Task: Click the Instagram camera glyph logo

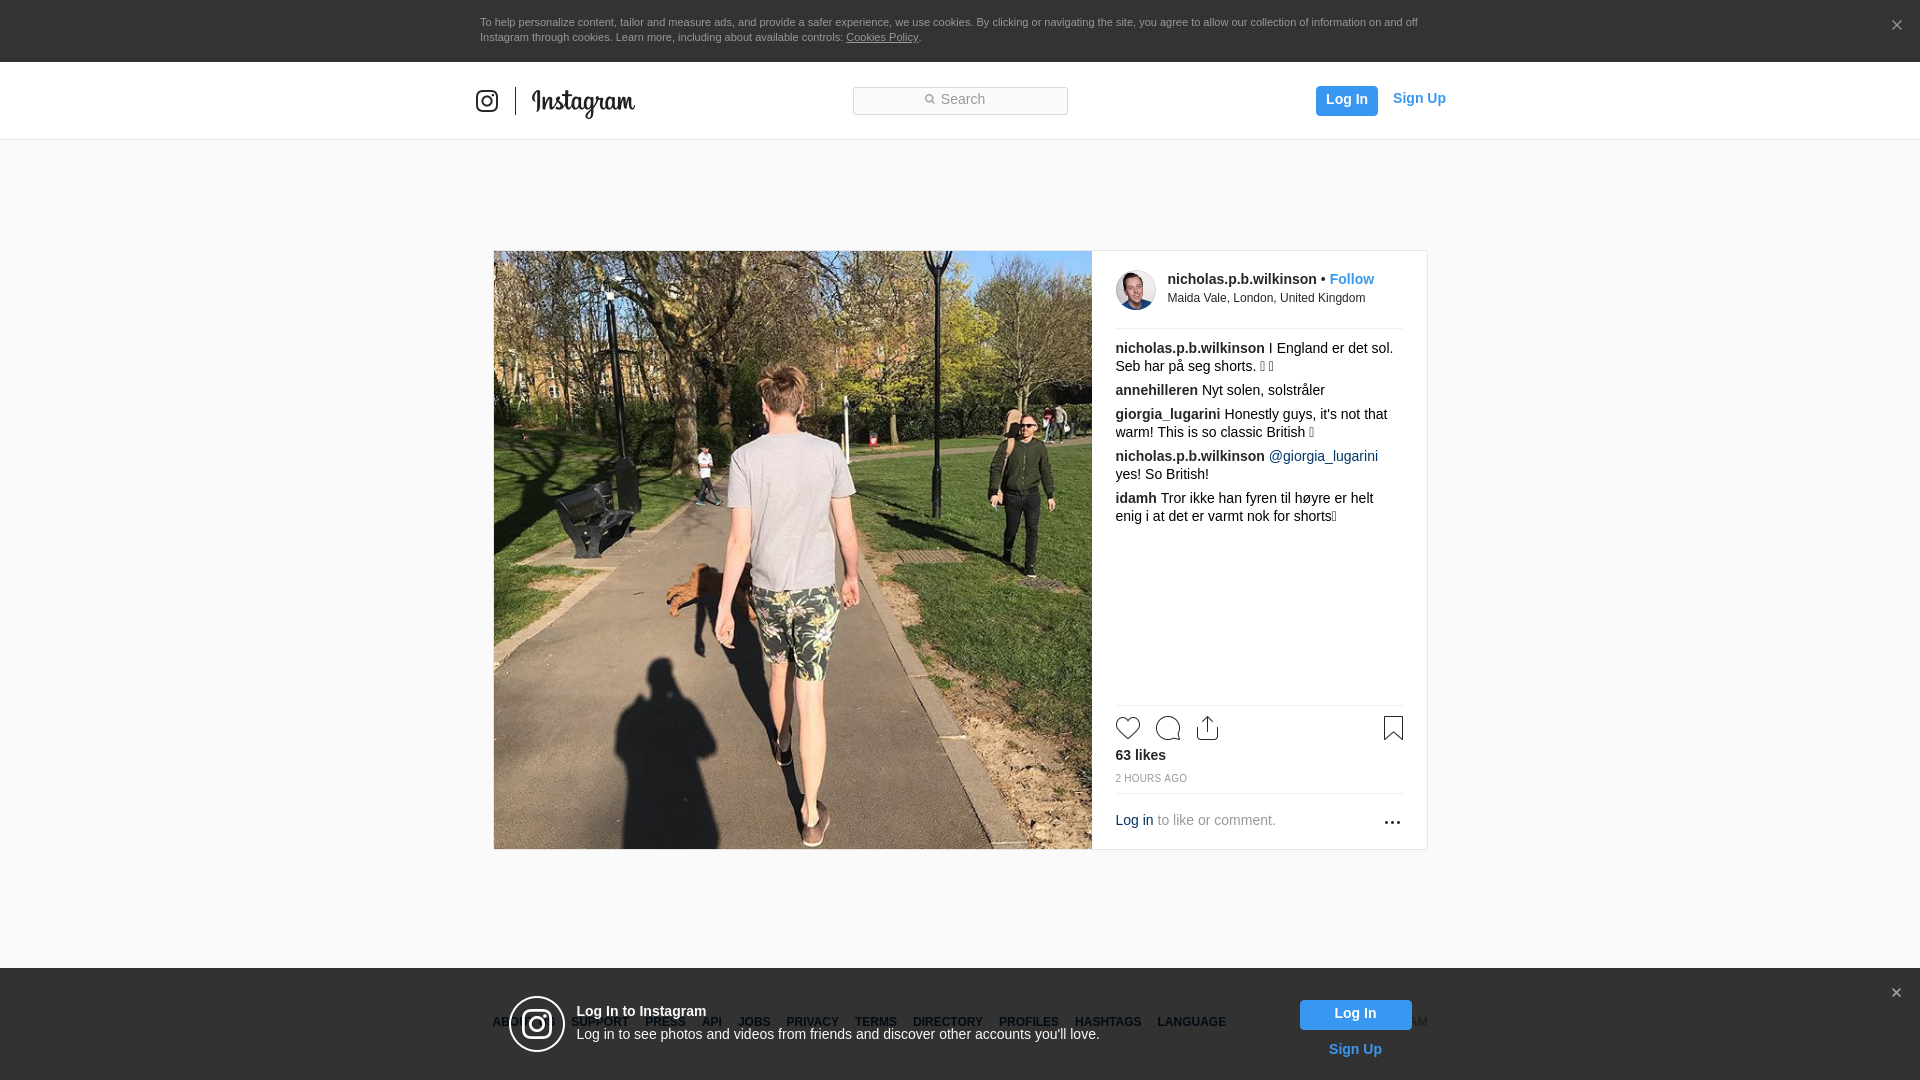Action: pos(487,101)
